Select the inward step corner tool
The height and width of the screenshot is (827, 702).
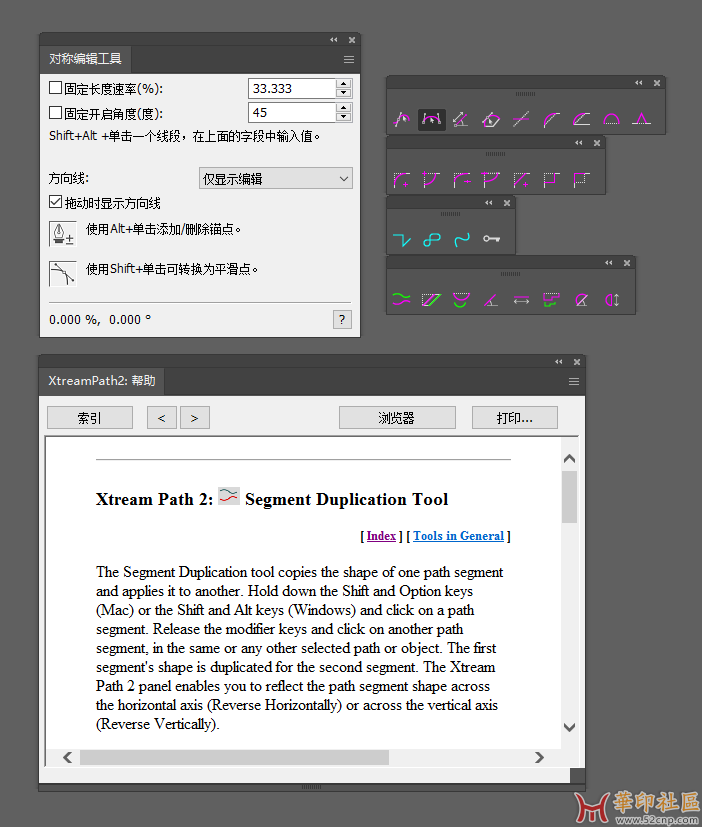(551, 180)
